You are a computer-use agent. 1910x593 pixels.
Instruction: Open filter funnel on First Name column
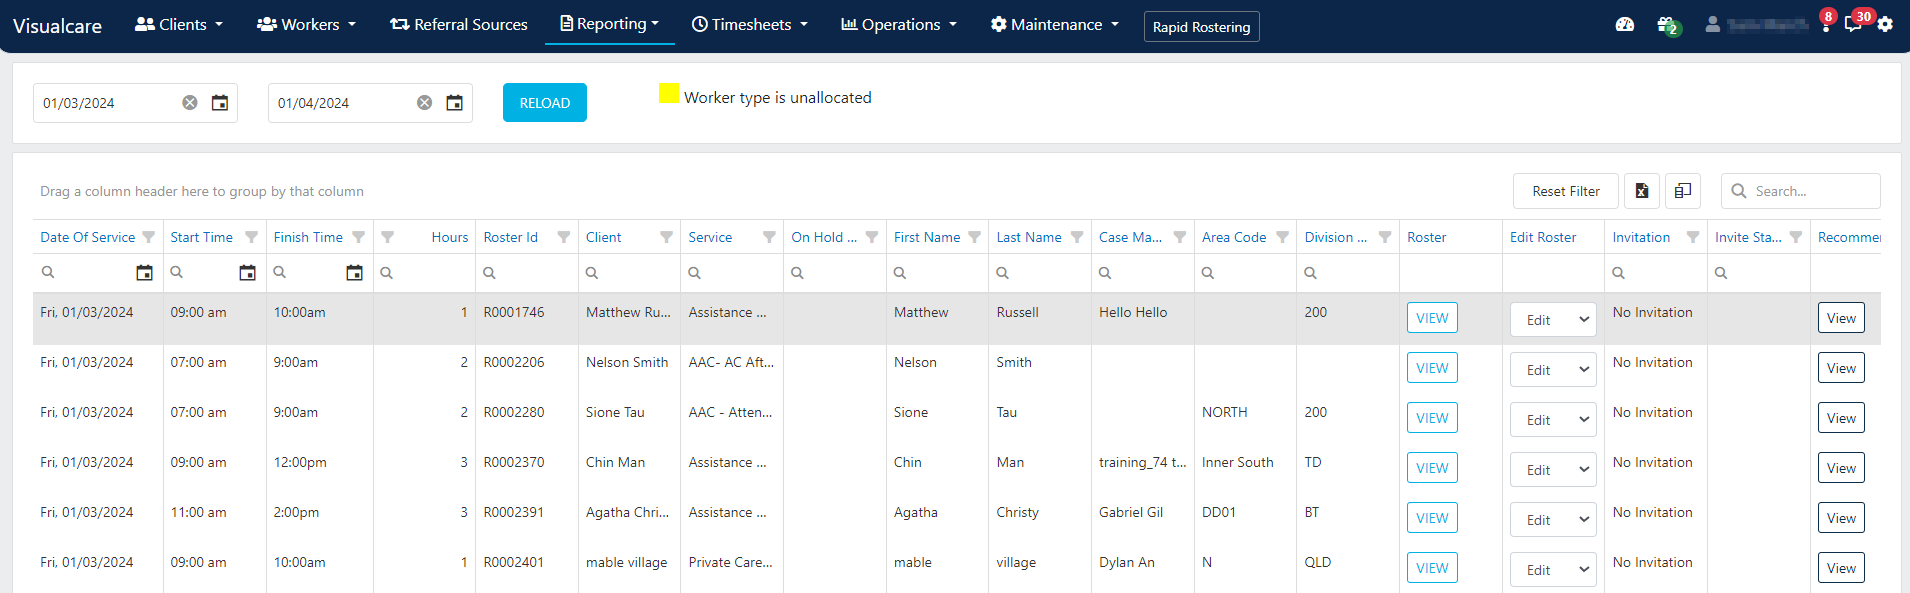(975, 237)
